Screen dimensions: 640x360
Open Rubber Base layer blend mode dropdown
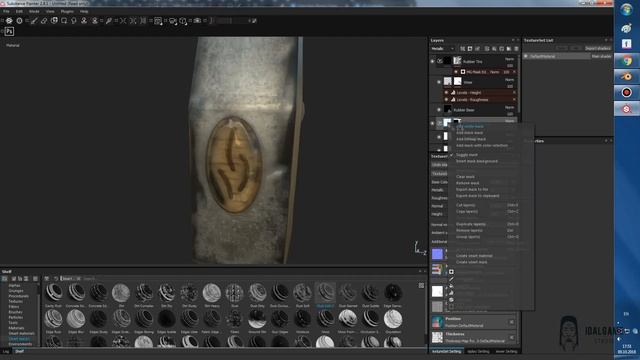pyautogui.click(x=509, y=107)
